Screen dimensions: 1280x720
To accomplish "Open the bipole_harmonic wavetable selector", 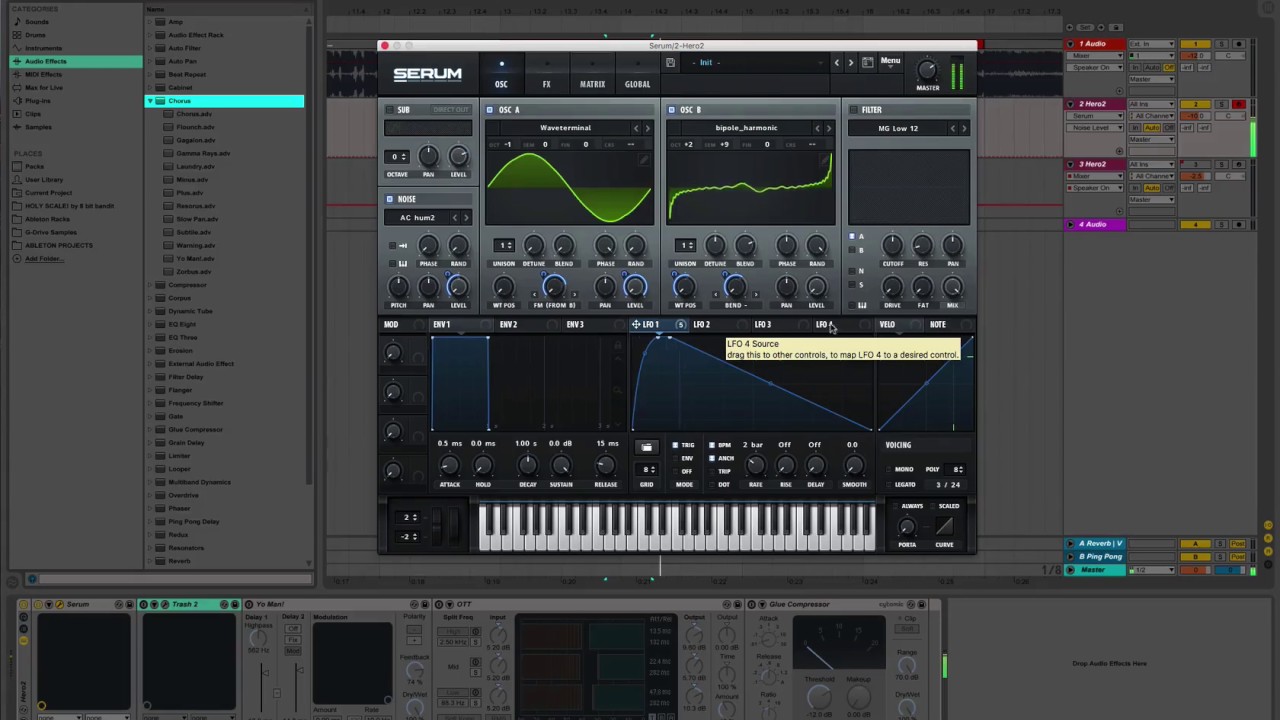I will (x=746, y=128).
